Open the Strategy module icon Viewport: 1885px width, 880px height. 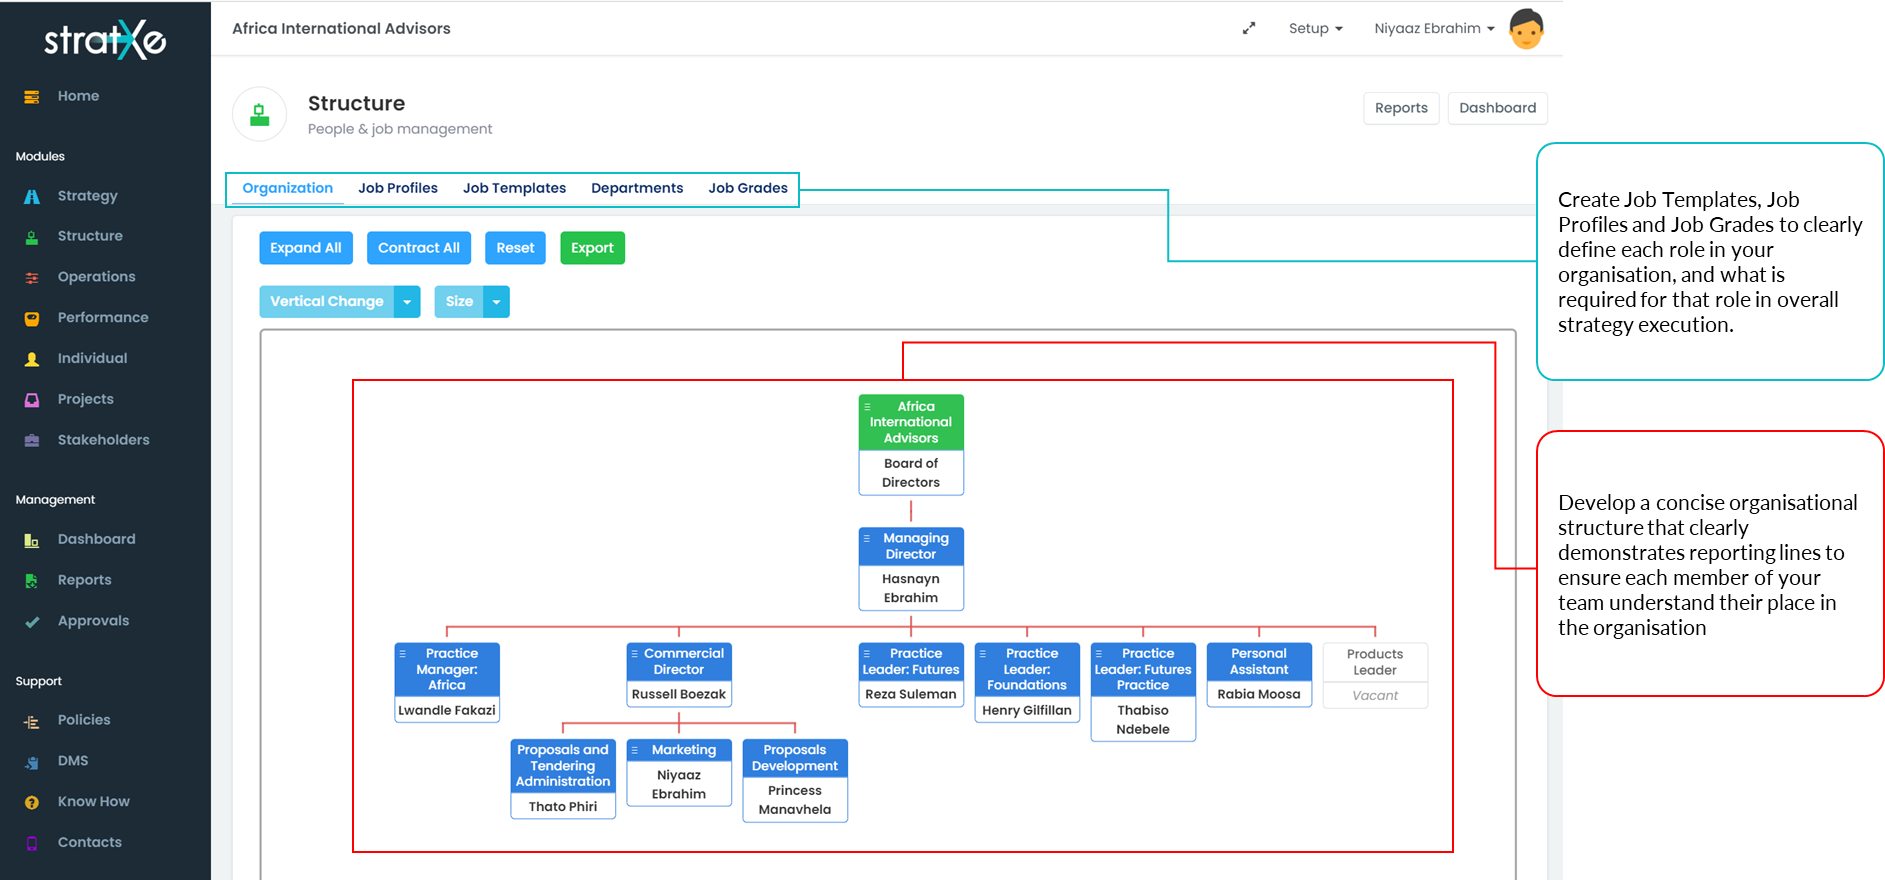32,197
